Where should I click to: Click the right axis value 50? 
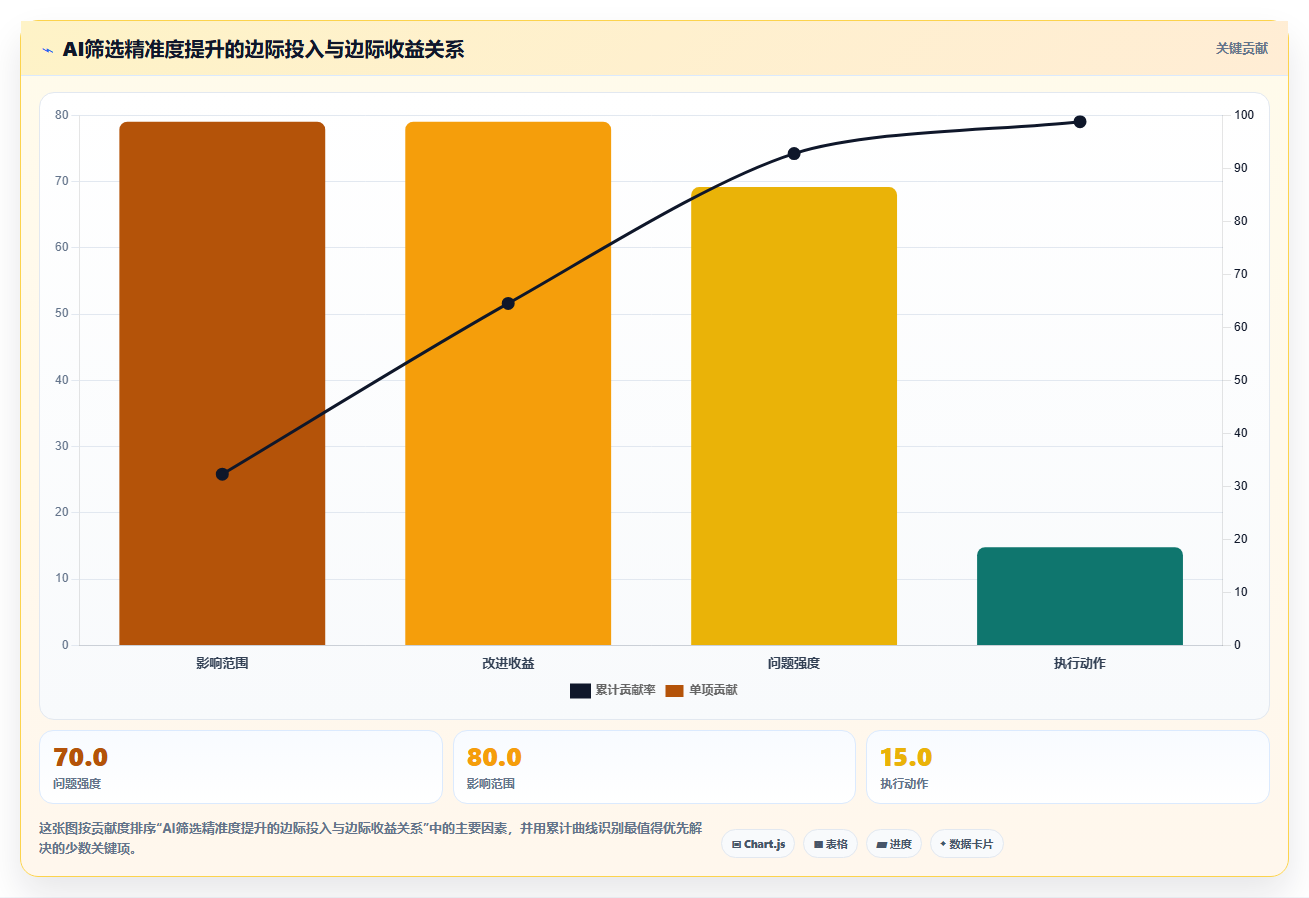pyautogui.click(x=1240, y=380)
